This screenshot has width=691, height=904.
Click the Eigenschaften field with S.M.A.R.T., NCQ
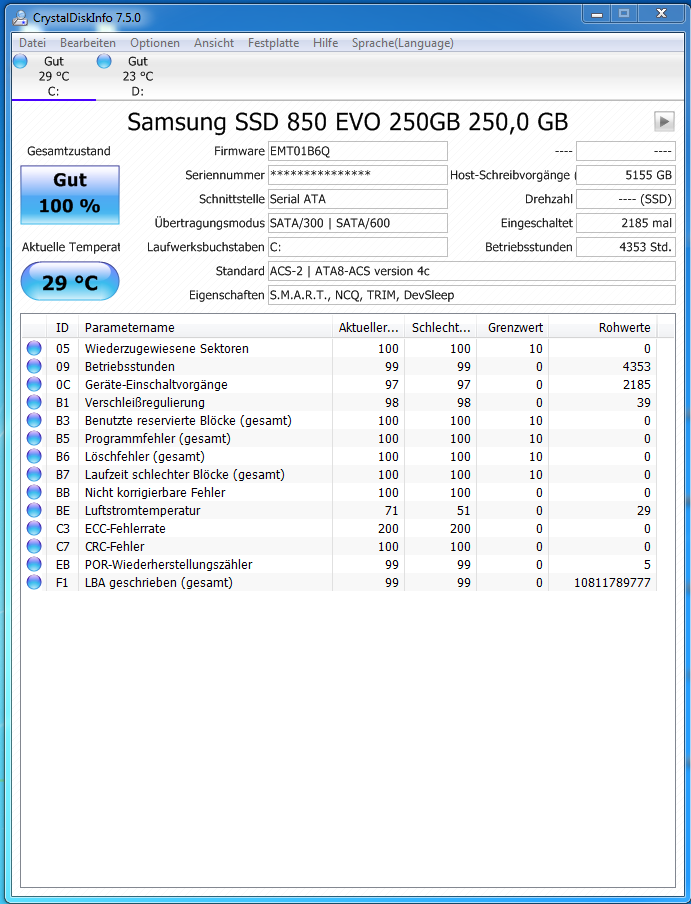(x=471, y=295)
